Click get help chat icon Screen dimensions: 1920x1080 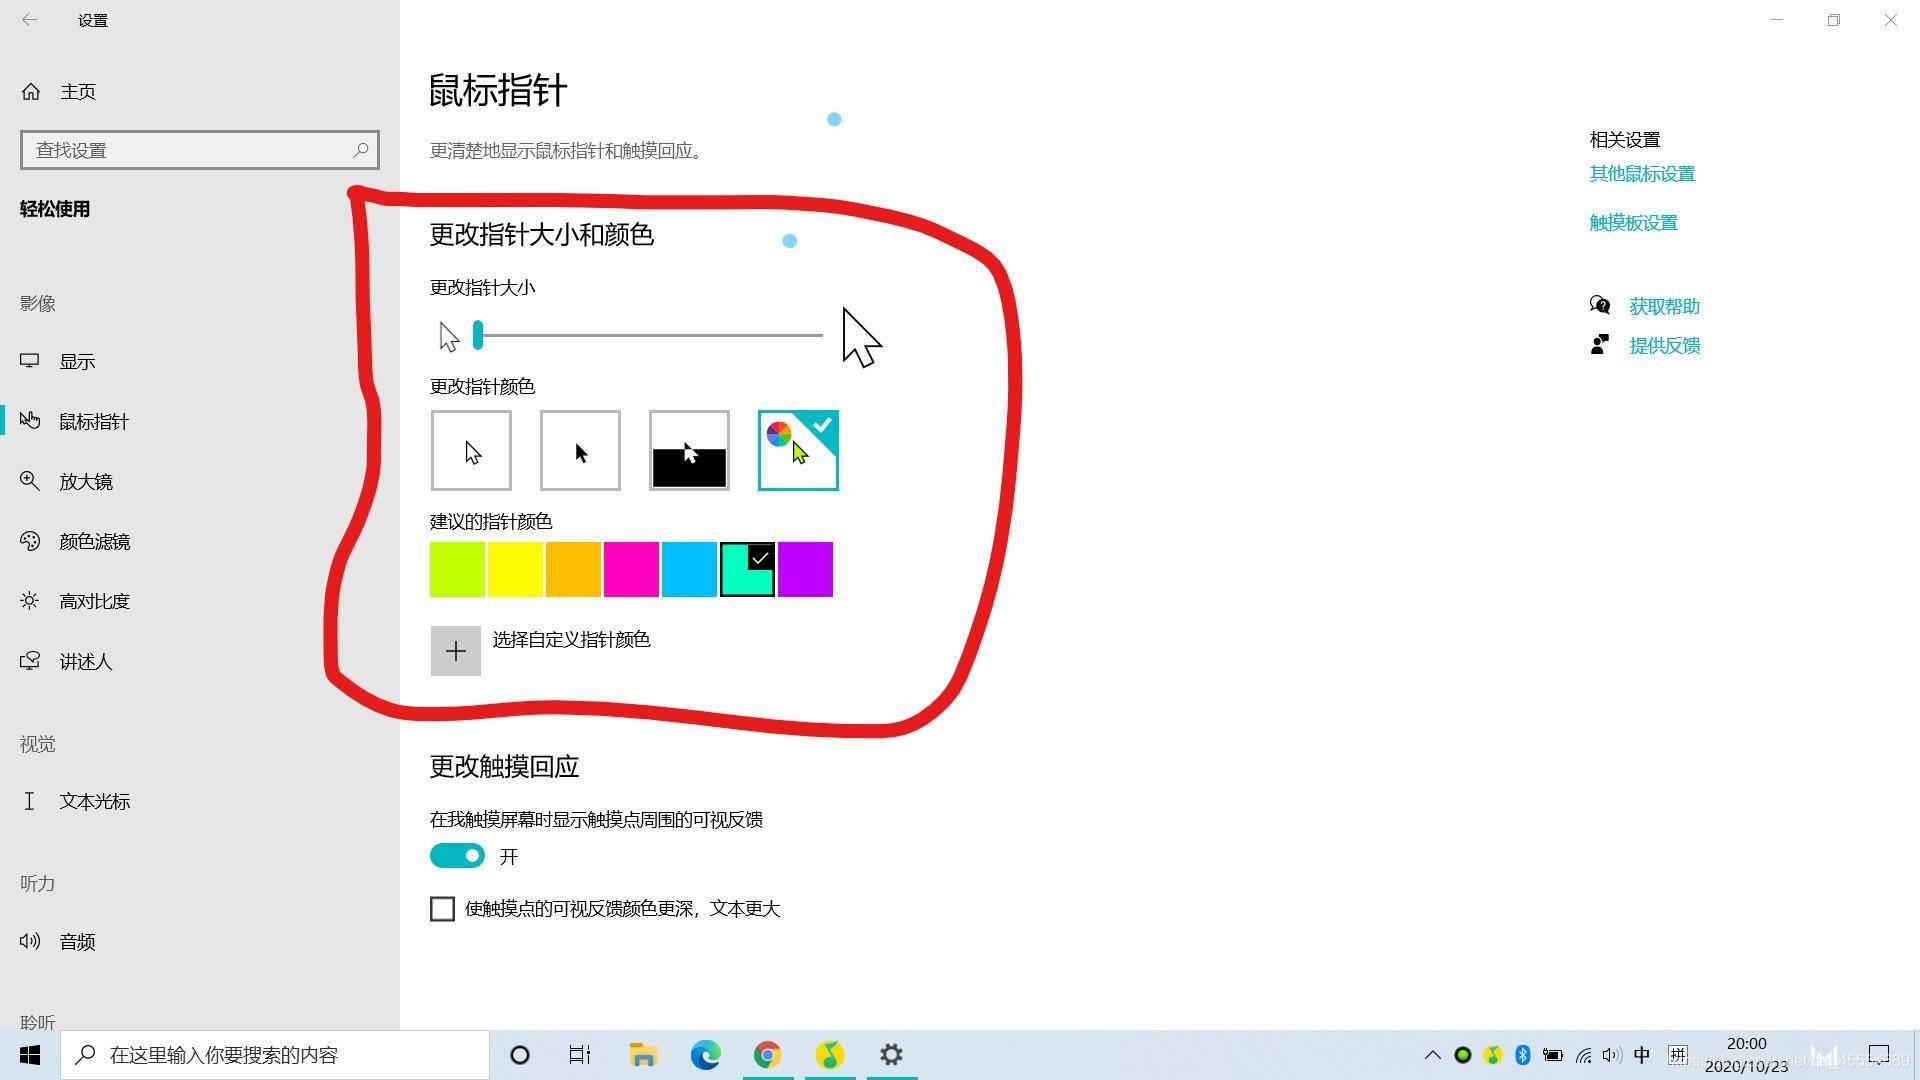[x=1600, y=305]
